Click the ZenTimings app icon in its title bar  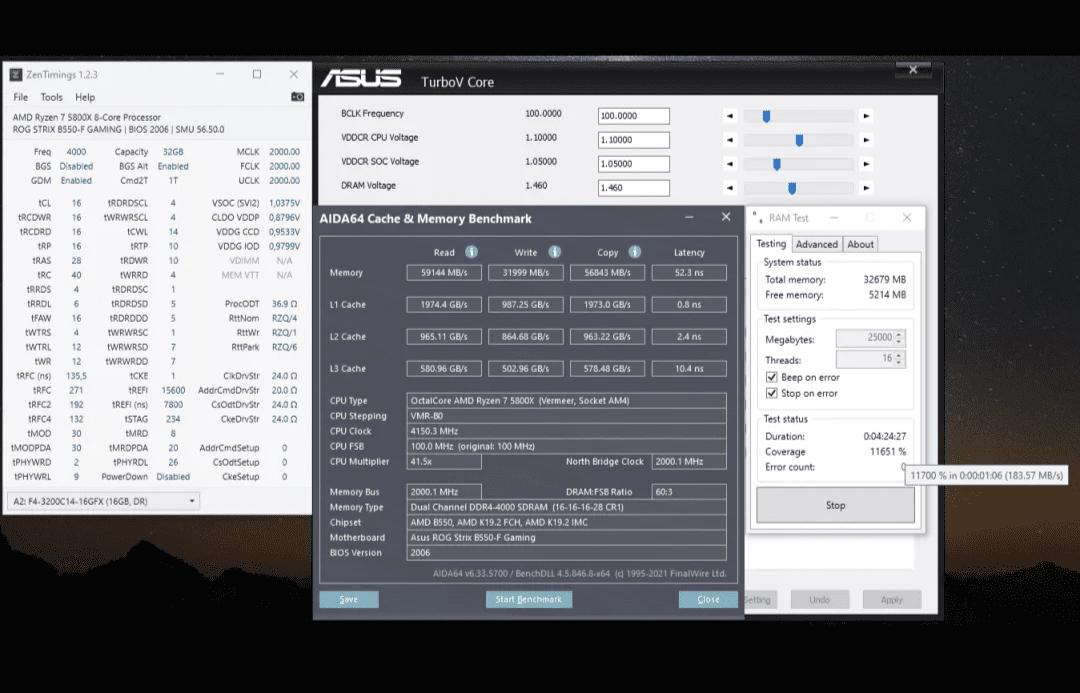[x=15, y=74]
